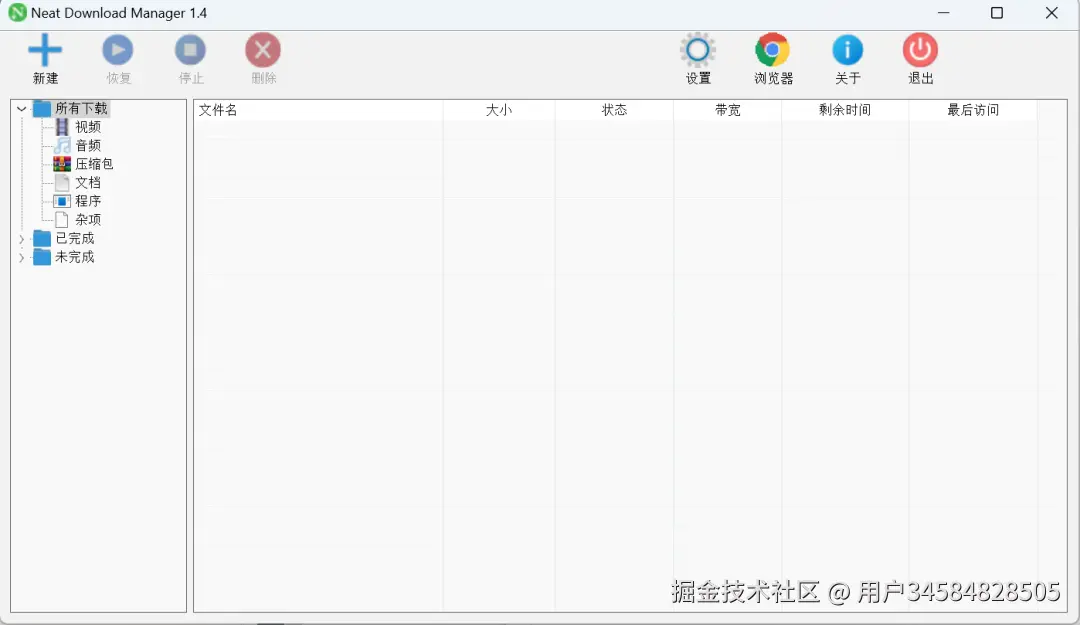Click the 新建 text label

click(45, 78)
